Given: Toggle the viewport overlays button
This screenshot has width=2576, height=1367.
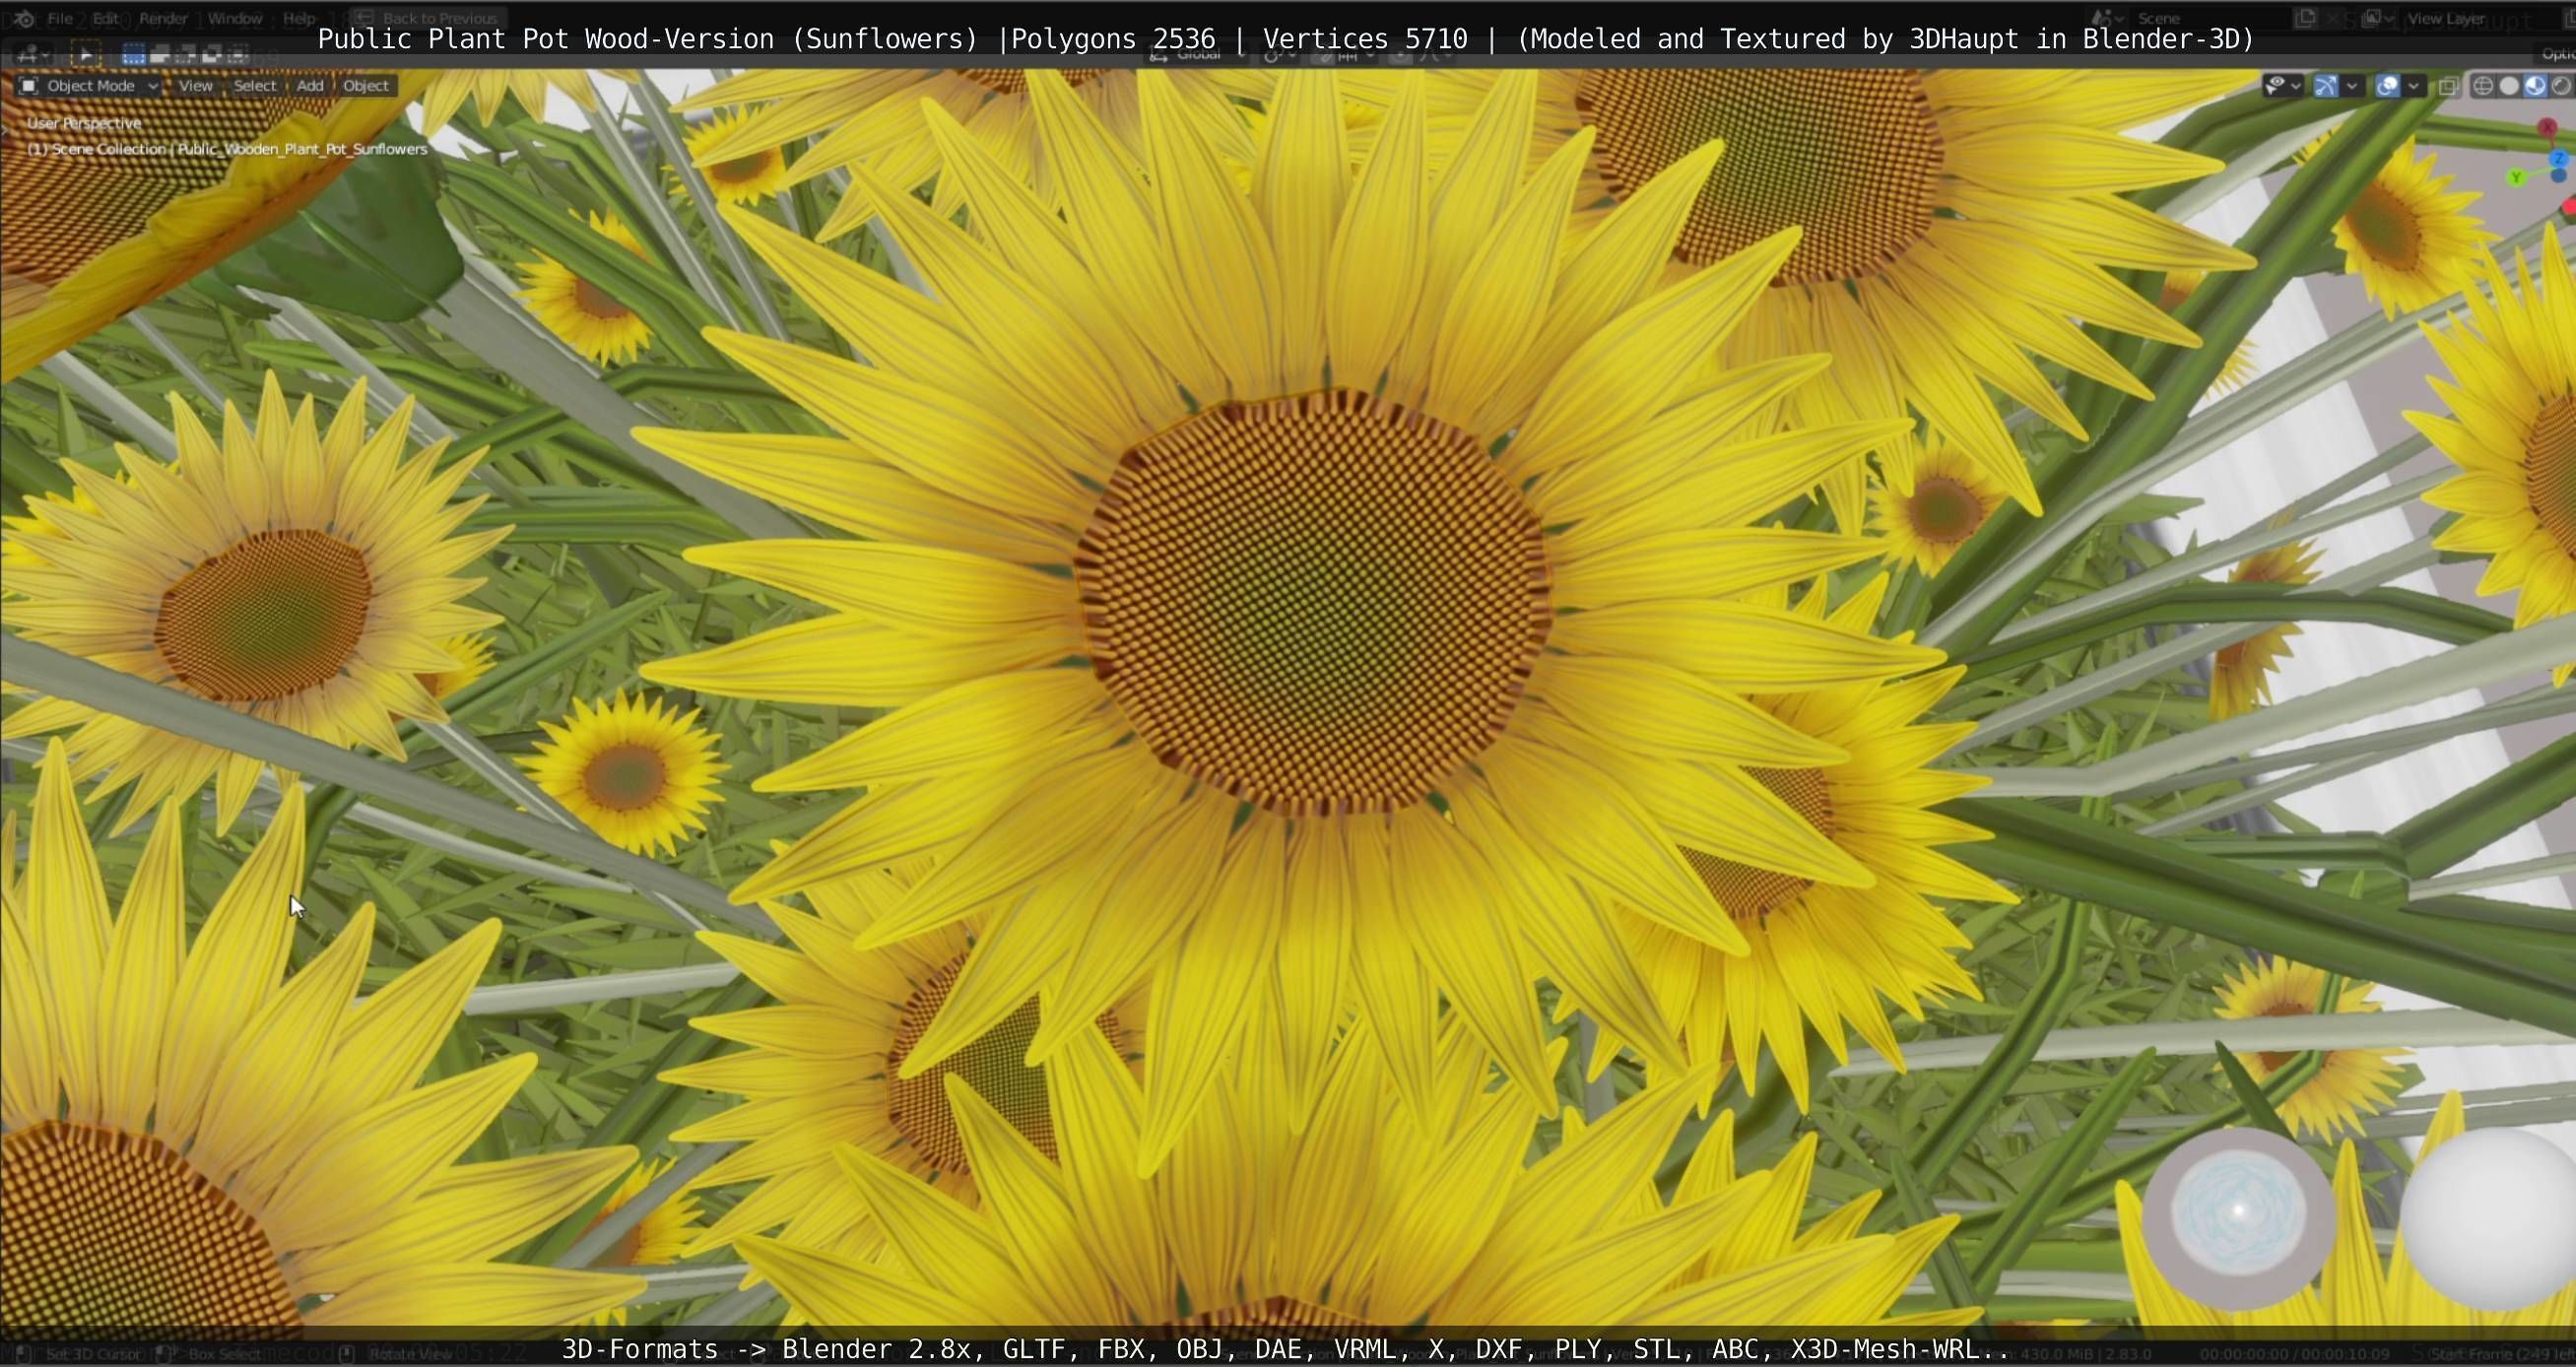Looking at the screenshot, I should [x=2387, y=86].
